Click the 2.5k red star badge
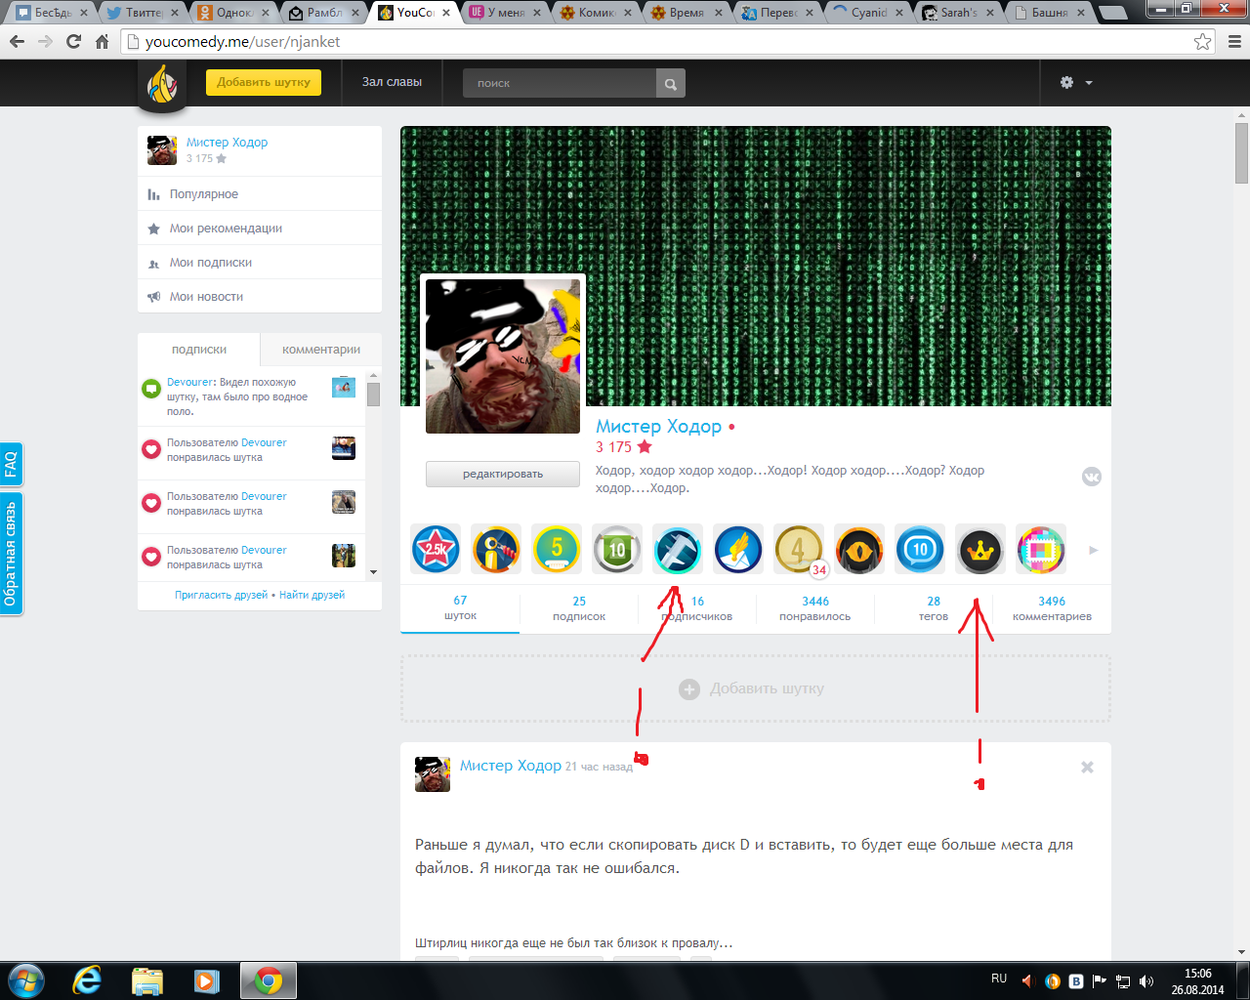 pos(437,549)
